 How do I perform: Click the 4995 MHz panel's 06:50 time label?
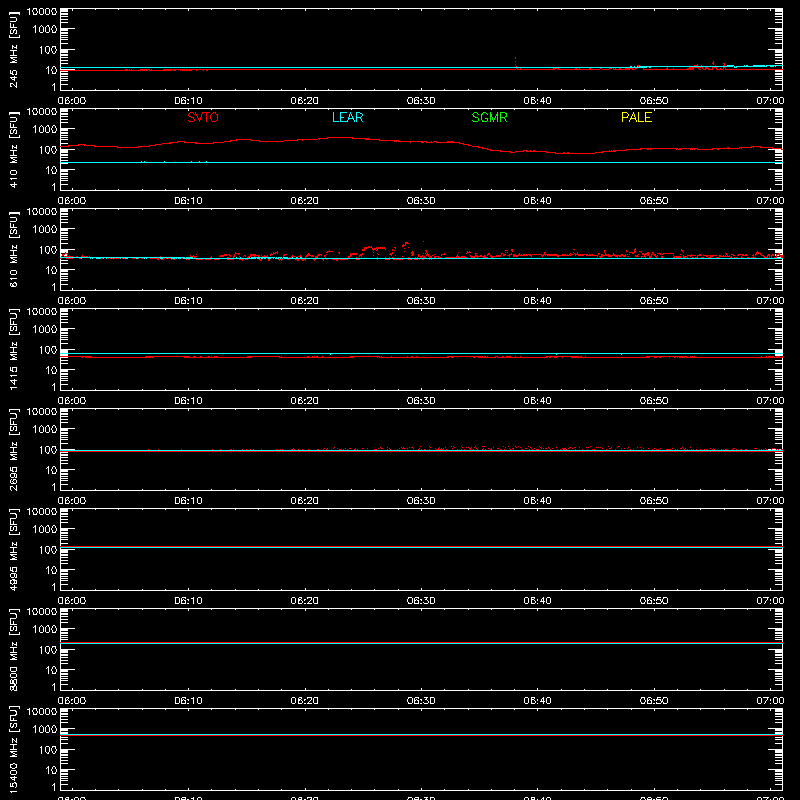click(654, 601)
